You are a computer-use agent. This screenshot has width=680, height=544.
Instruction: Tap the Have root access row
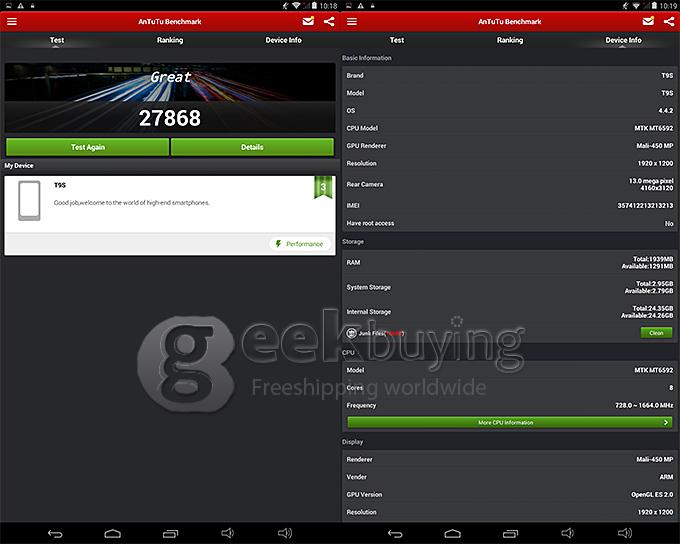[510, 223]
